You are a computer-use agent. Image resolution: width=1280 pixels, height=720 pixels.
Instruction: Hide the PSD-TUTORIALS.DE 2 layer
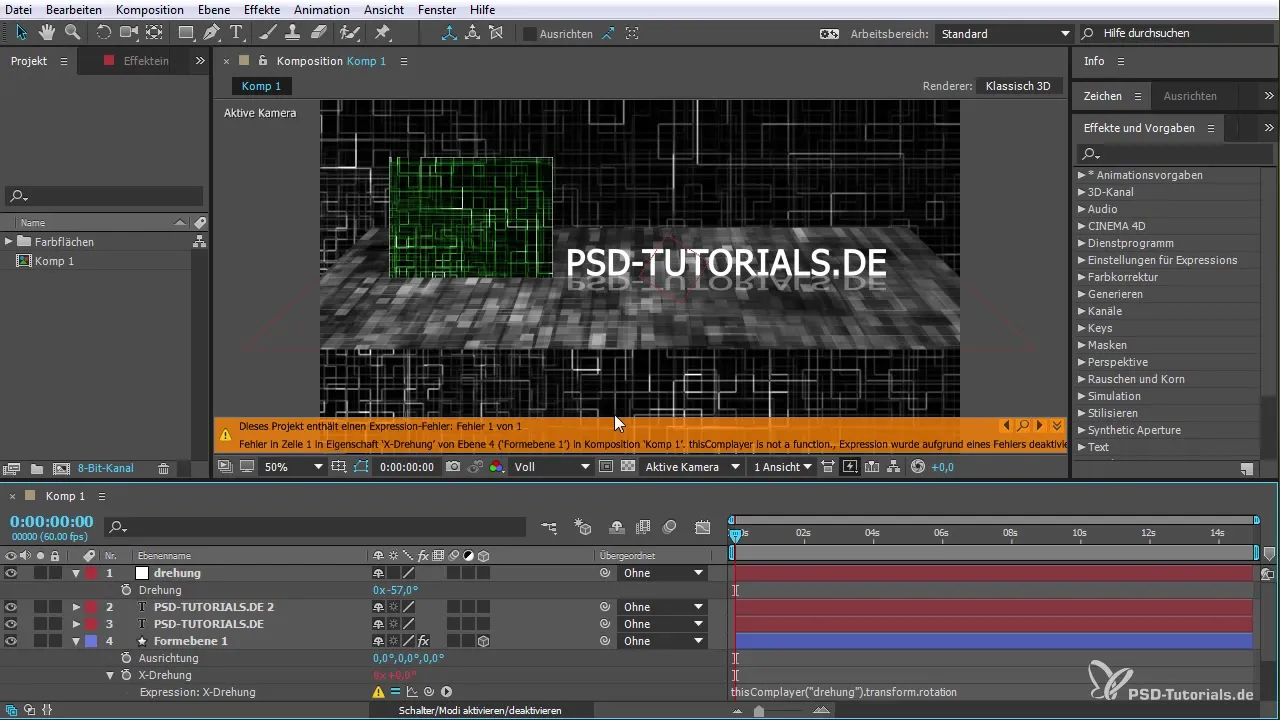click(x=11, y=607)
